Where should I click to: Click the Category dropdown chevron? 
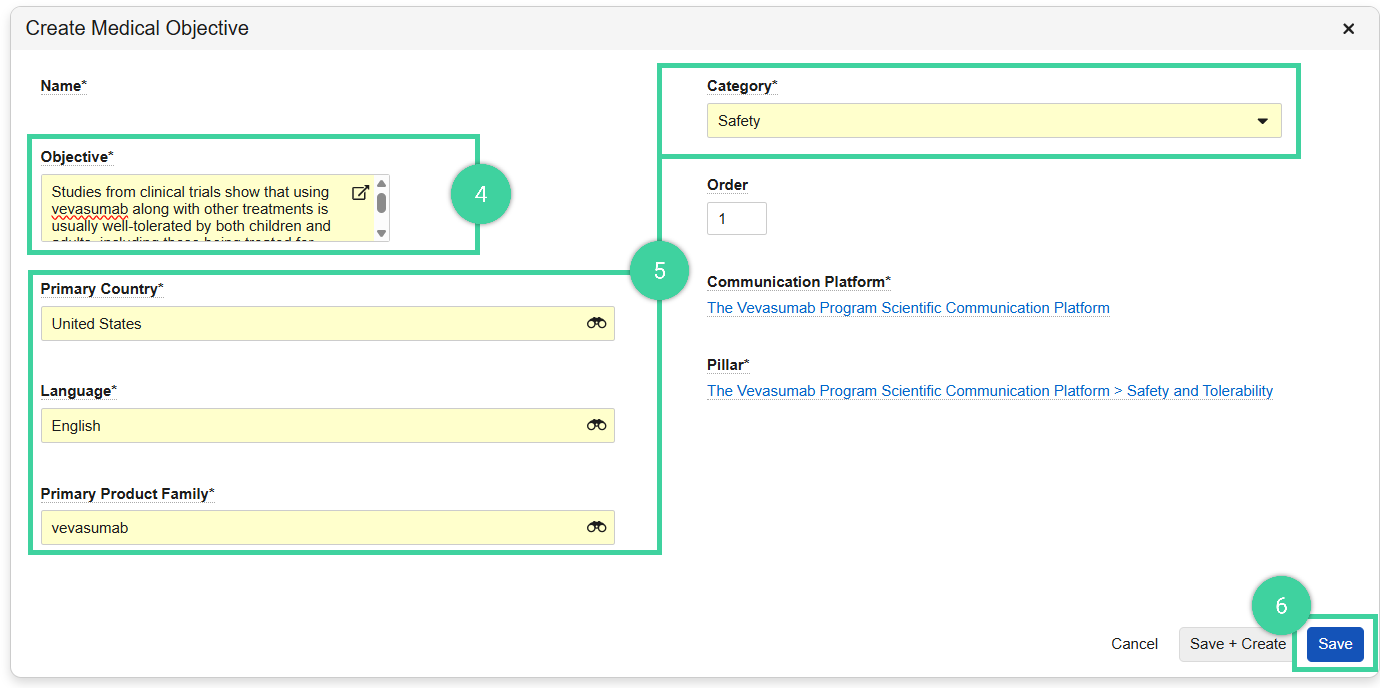[x=1262, y=120]
